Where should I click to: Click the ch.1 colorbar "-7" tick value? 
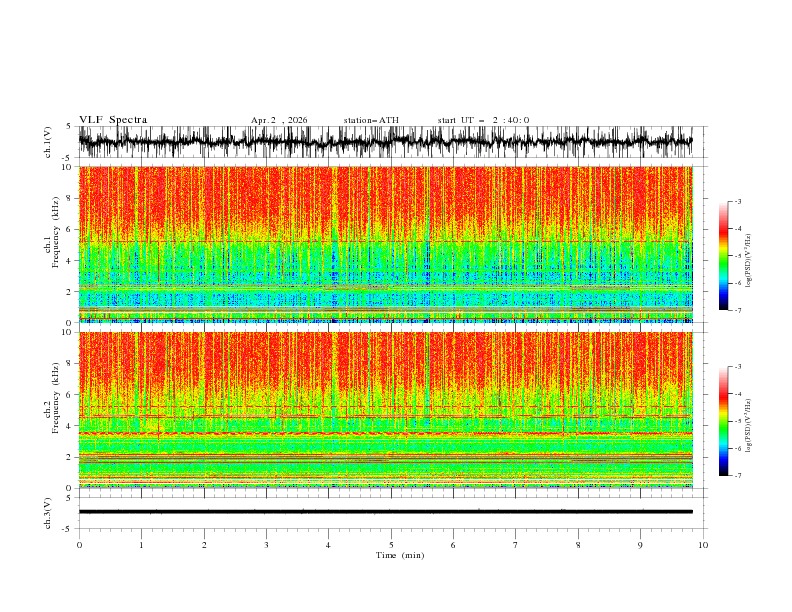coord(737,310)
